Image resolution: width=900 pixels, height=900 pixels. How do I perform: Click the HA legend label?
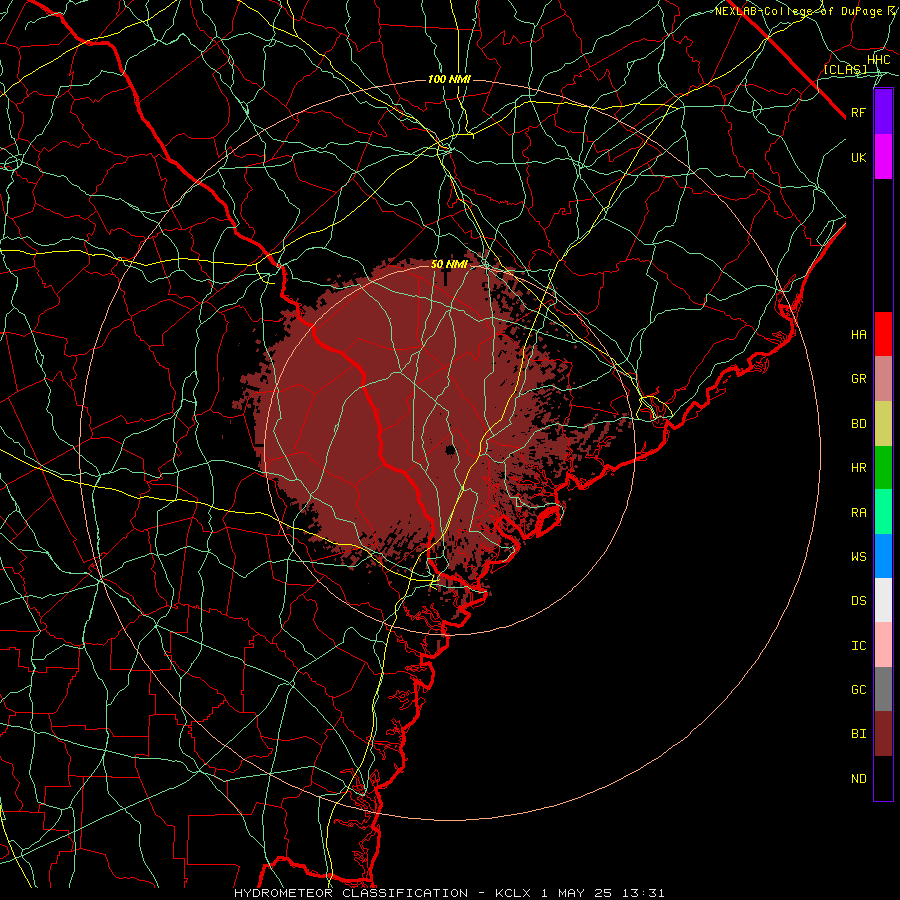coord(858,335)
